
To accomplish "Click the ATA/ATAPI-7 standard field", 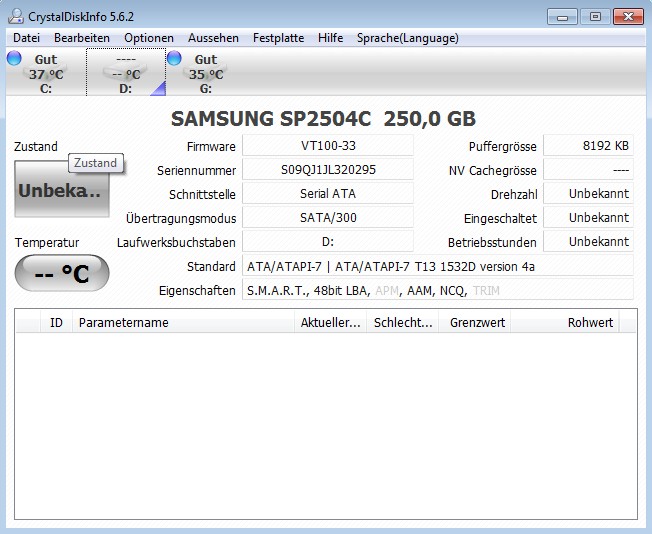I will [438, 266].
